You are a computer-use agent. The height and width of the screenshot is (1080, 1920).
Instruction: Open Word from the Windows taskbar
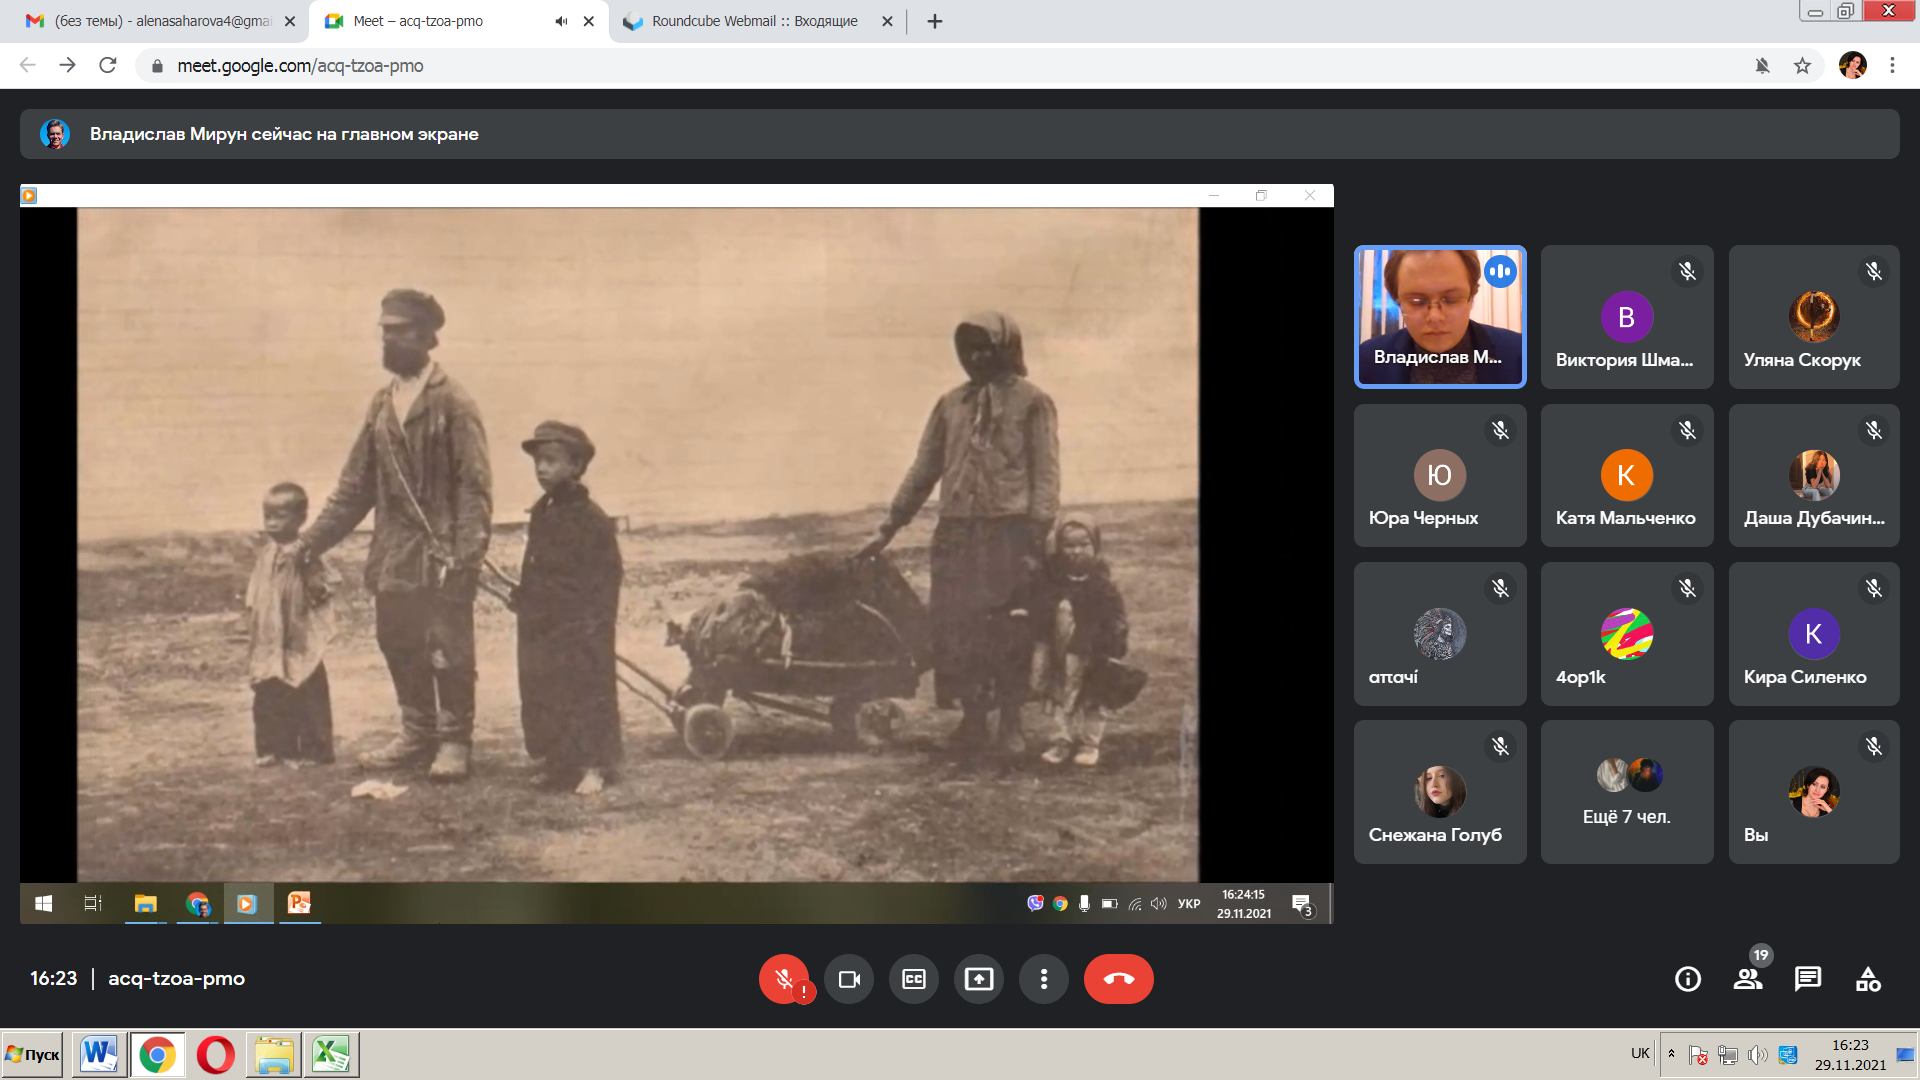coord(99,1054)
